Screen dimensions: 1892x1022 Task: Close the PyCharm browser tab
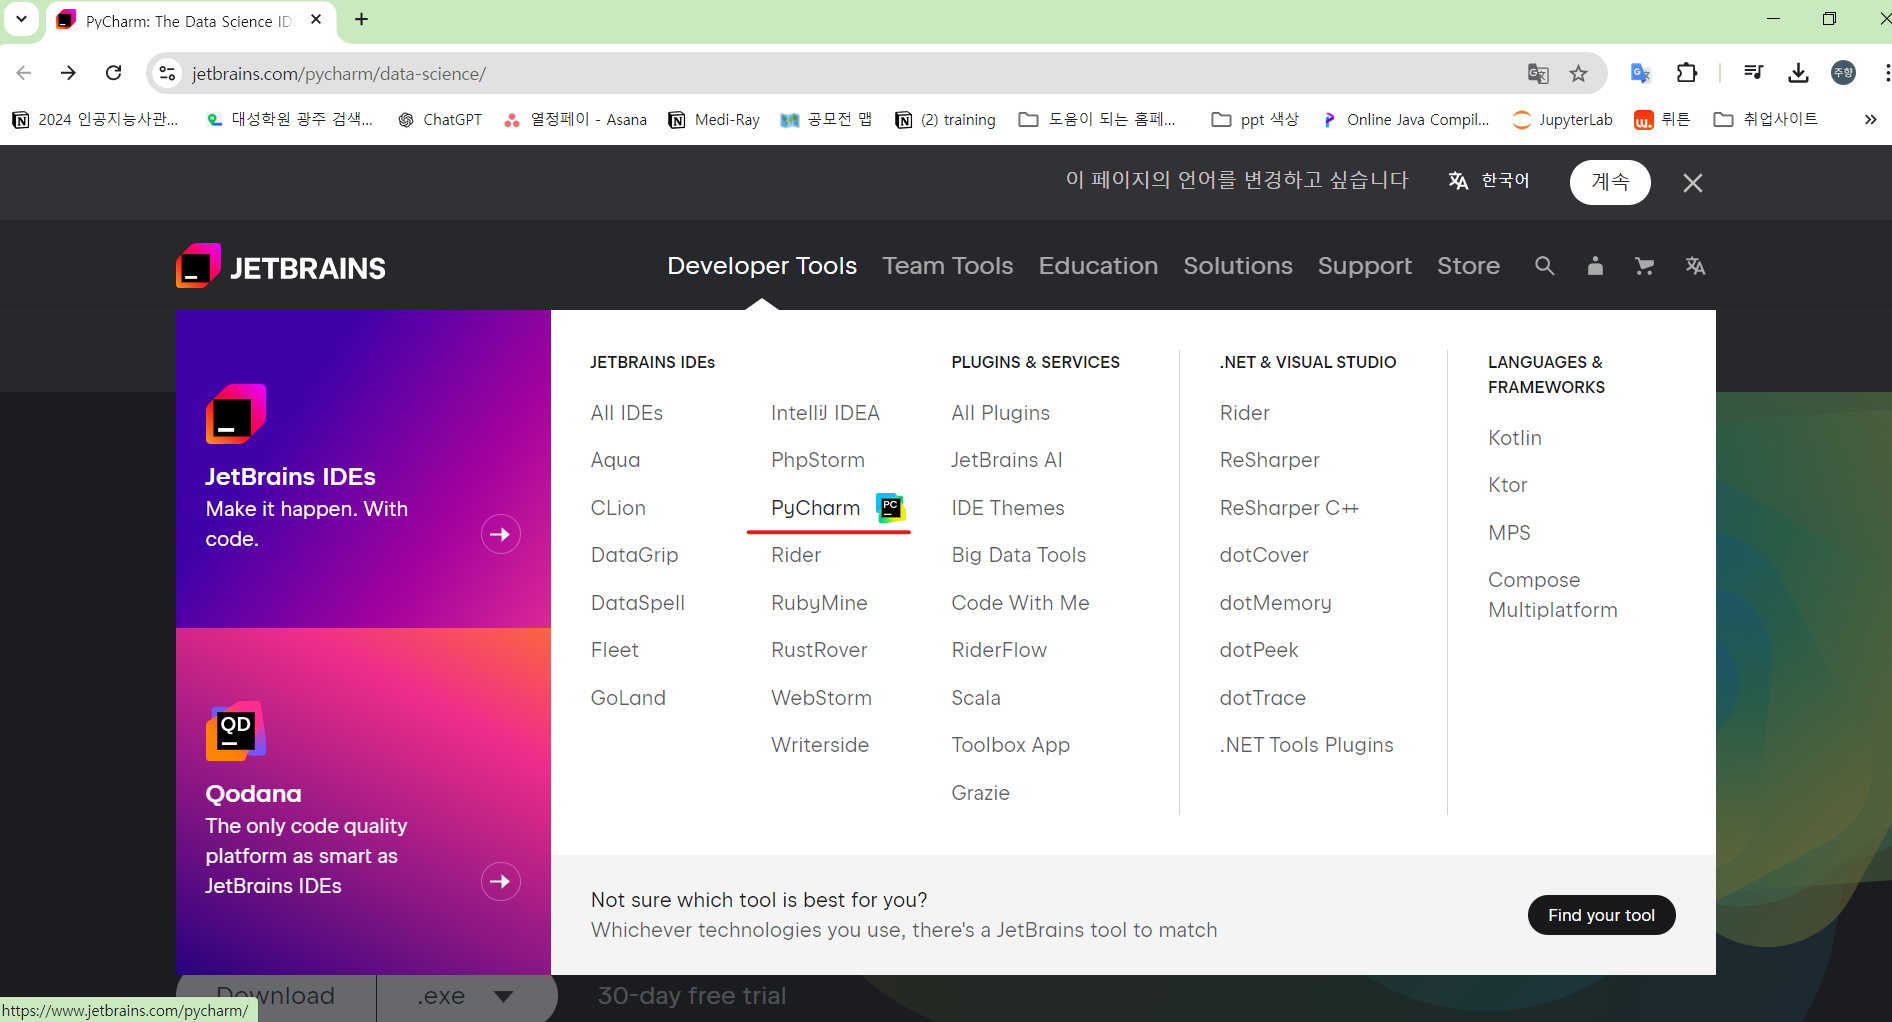316,20
